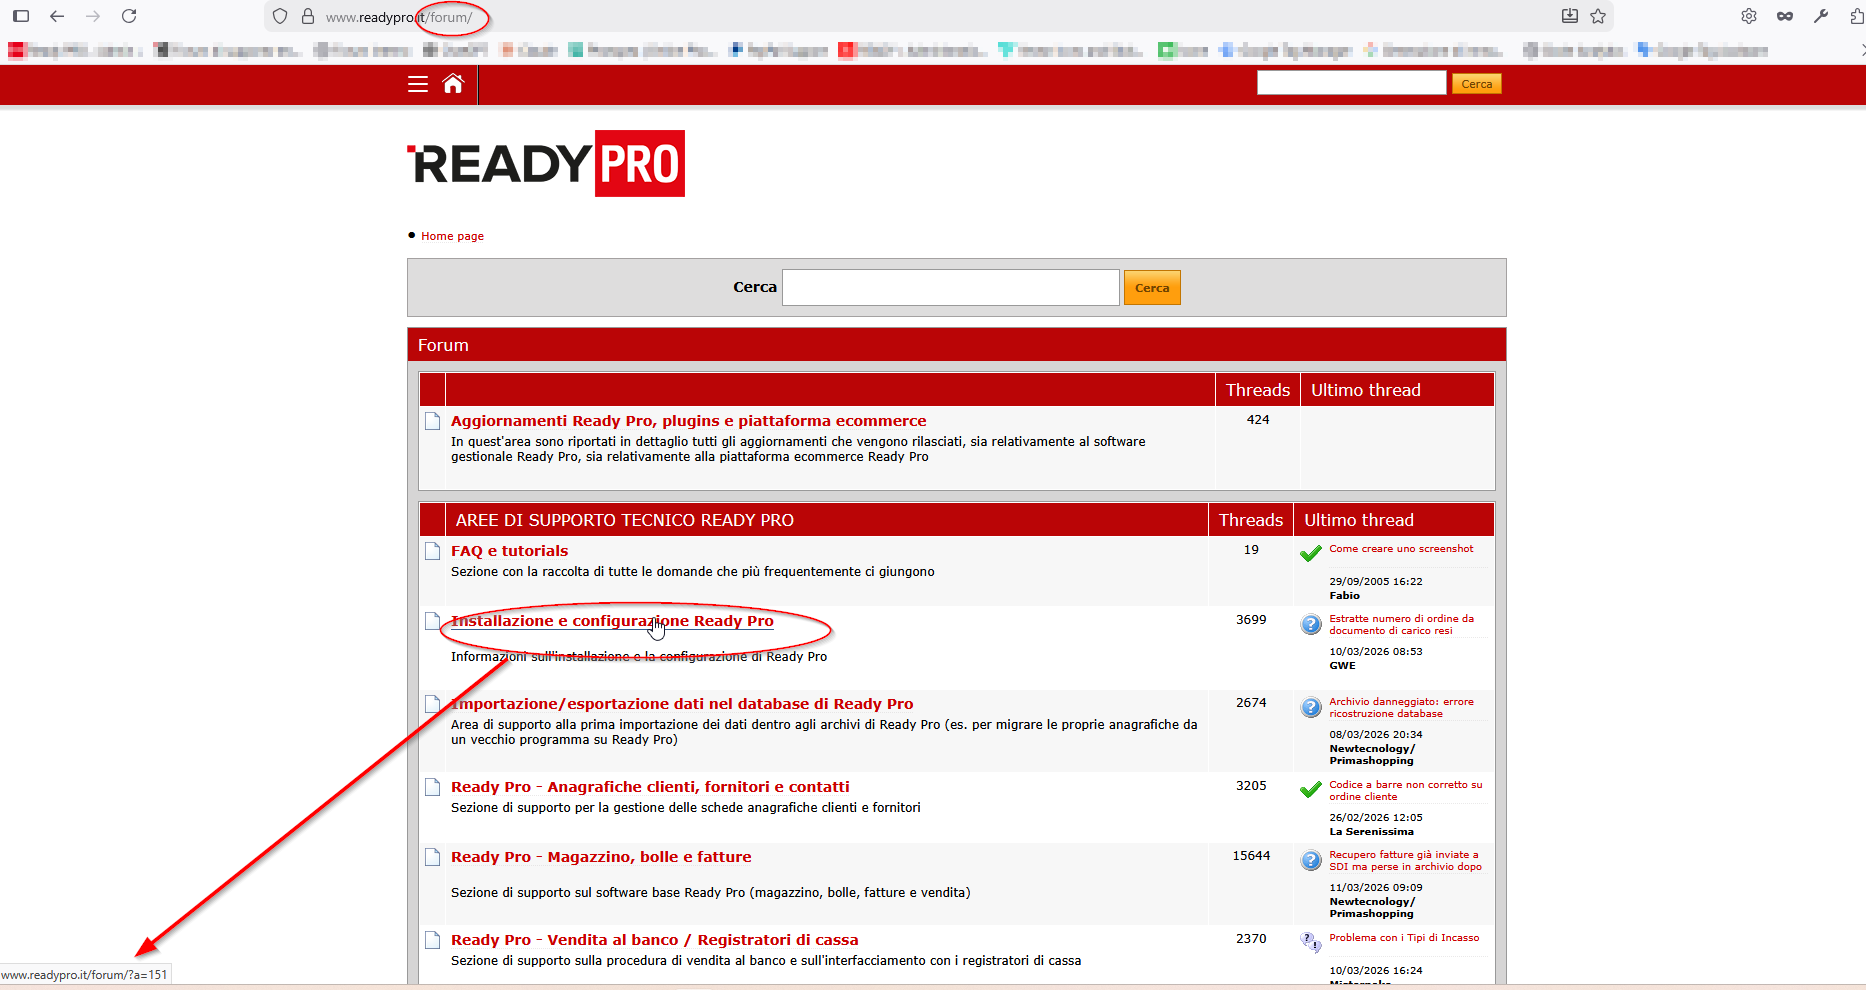Click the date 29/09/2005 16:22
The height and width of the screenshot is (990, 1866).
(x=1375, y=582)
